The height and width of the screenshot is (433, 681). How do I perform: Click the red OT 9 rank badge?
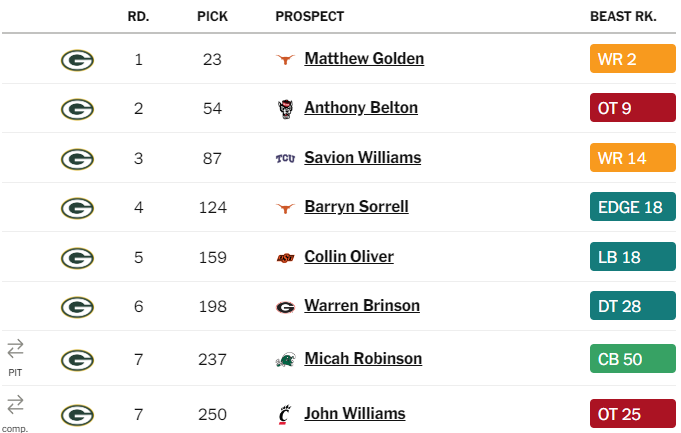633,108
